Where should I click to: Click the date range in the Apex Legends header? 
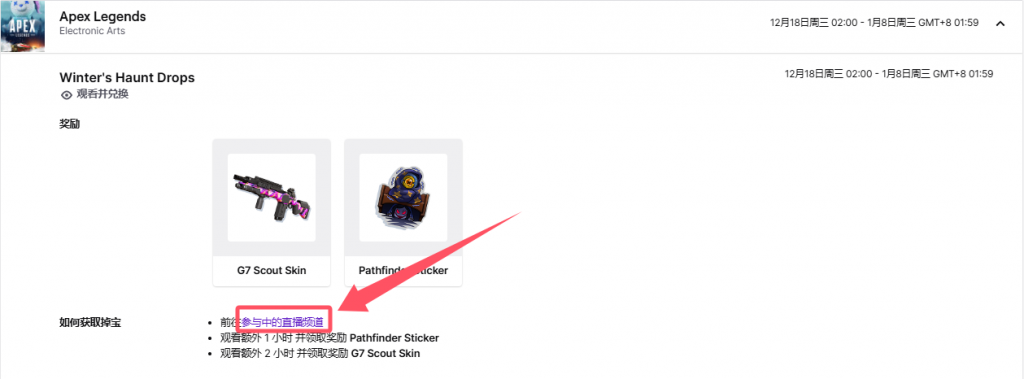[874, 23]
